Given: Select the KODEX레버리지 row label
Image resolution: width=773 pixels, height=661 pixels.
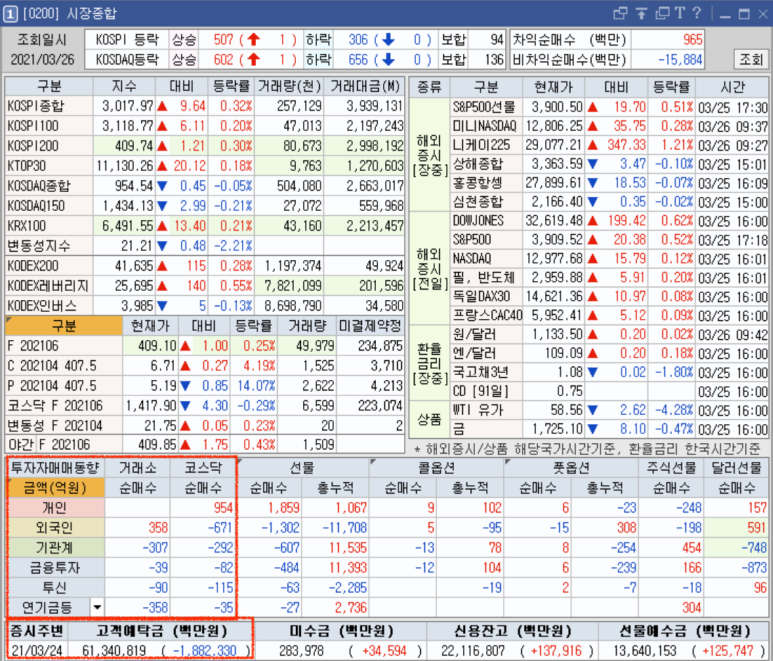Looking at the screenshot, I should 49,286.
